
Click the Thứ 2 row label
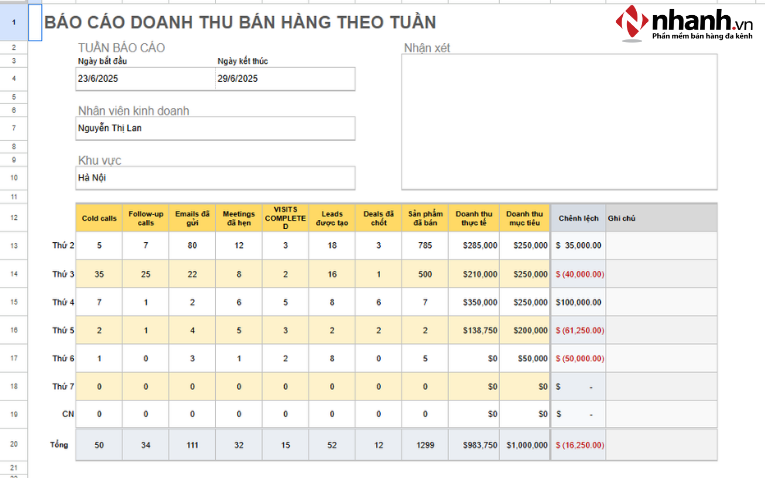tap(63, 245)
